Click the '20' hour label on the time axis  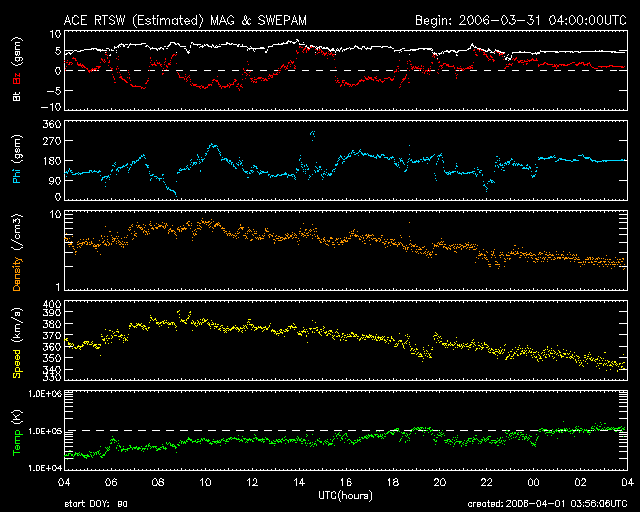point(440,483)
